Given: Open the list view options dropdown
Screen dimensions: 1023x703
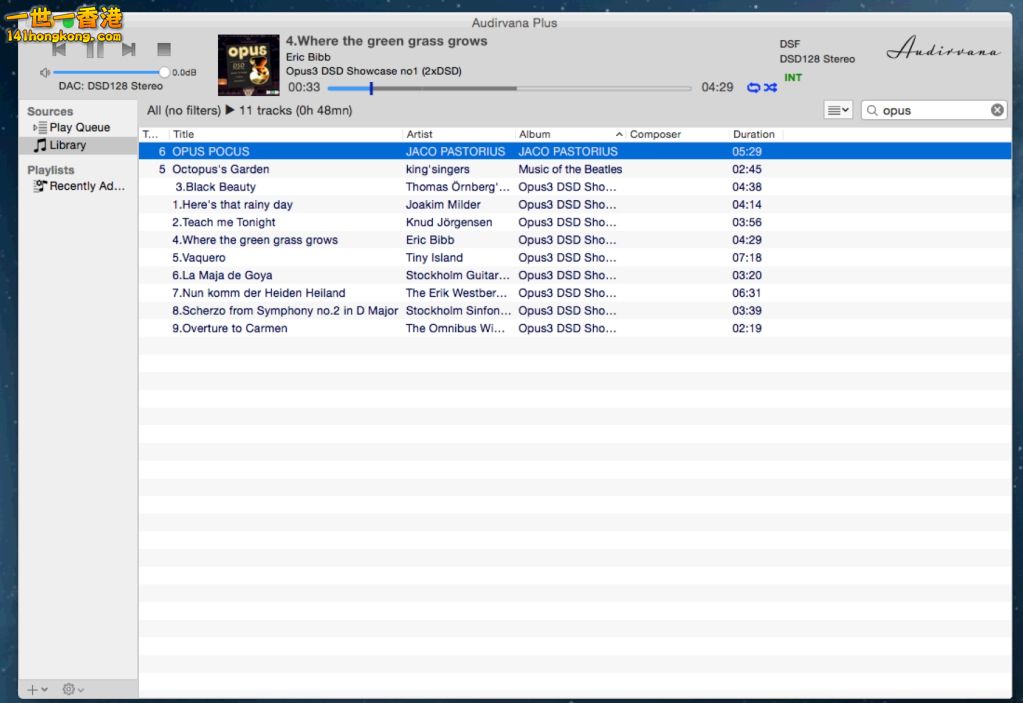Looking at the screenshot, I should (838, 110).
